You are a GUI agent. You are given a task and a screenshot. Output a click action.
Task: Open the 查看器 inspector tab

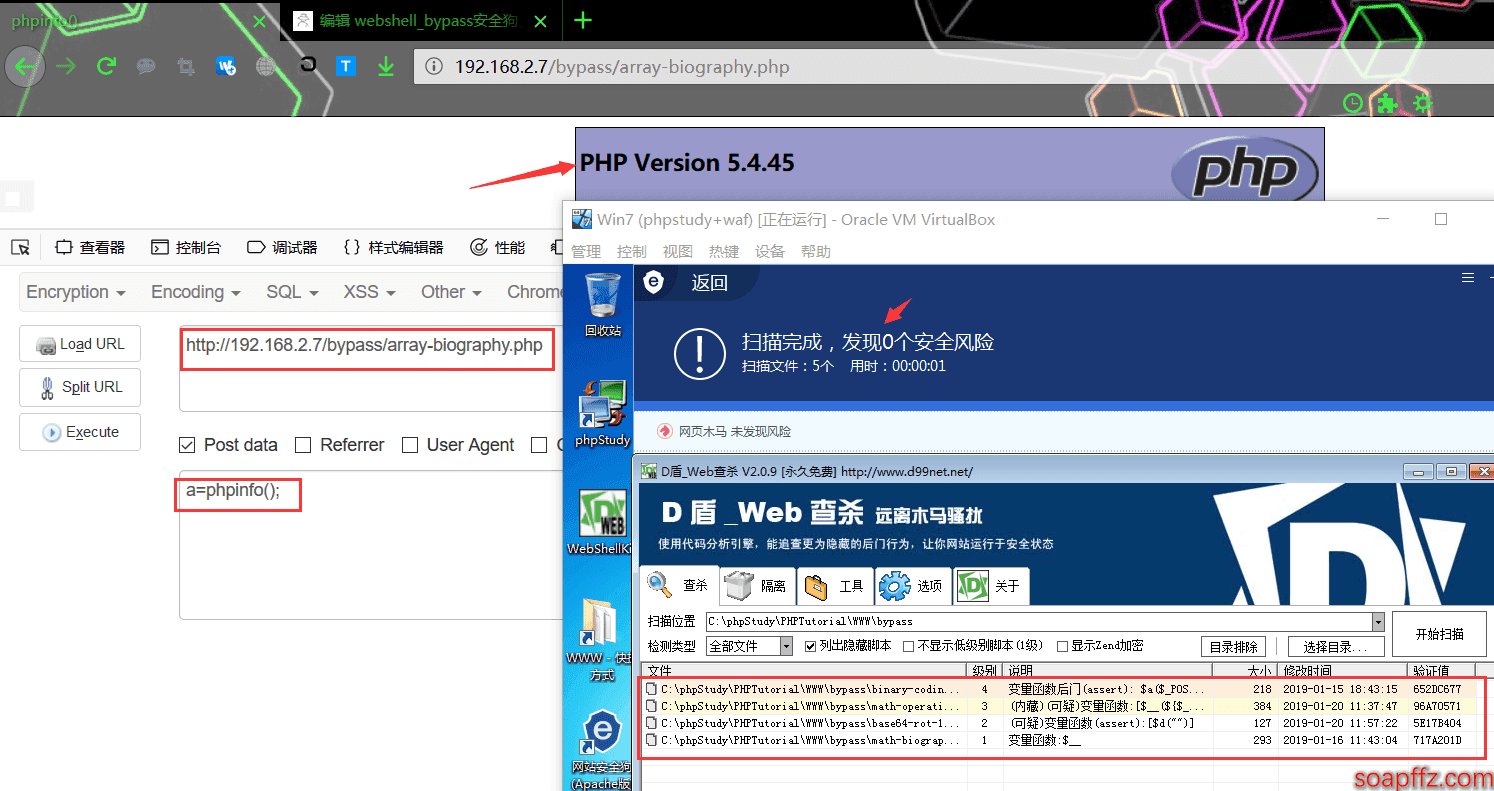click(90, 247)
